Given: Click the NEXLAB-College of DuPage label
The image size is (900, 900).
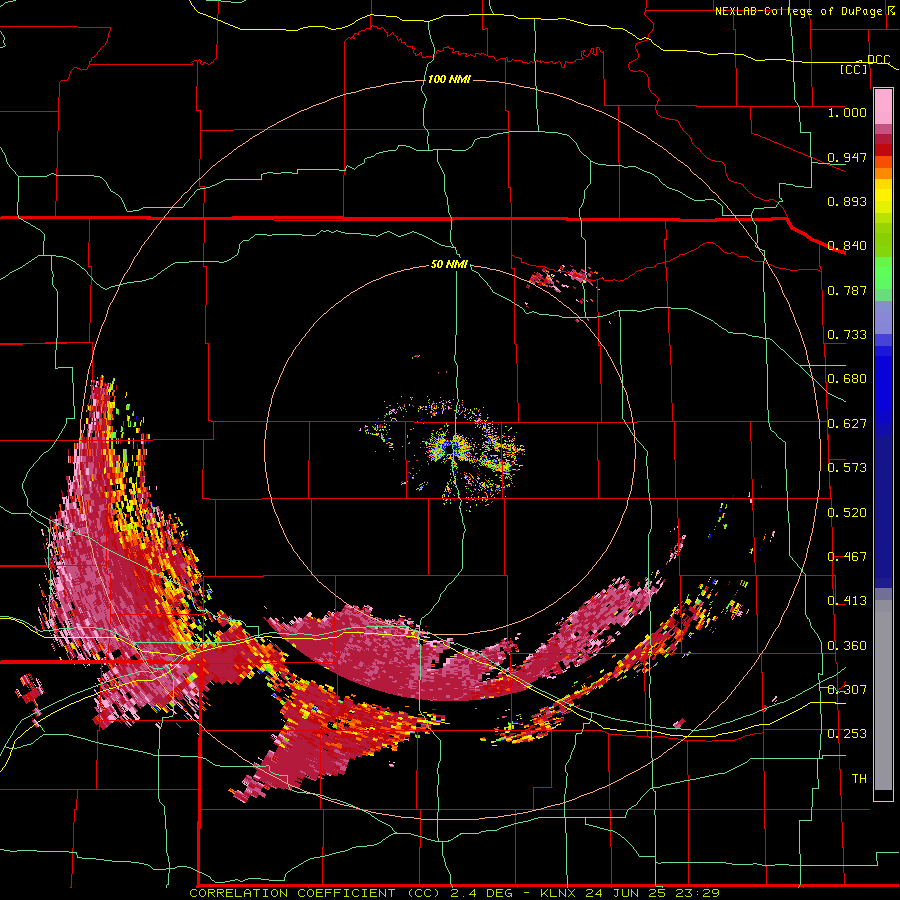Looking at the screenshot, I should 798,11.
